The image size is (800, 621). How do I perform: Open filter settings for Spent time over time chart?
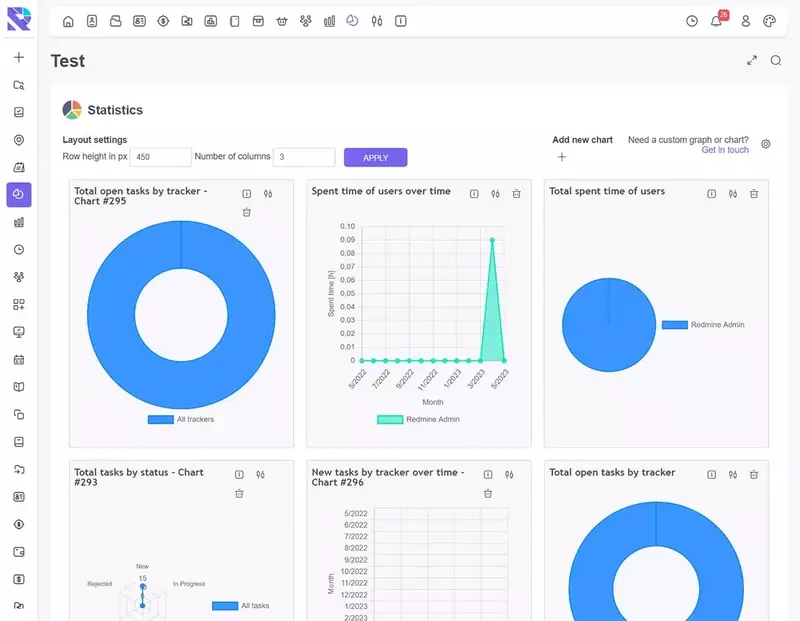point(495,194)
